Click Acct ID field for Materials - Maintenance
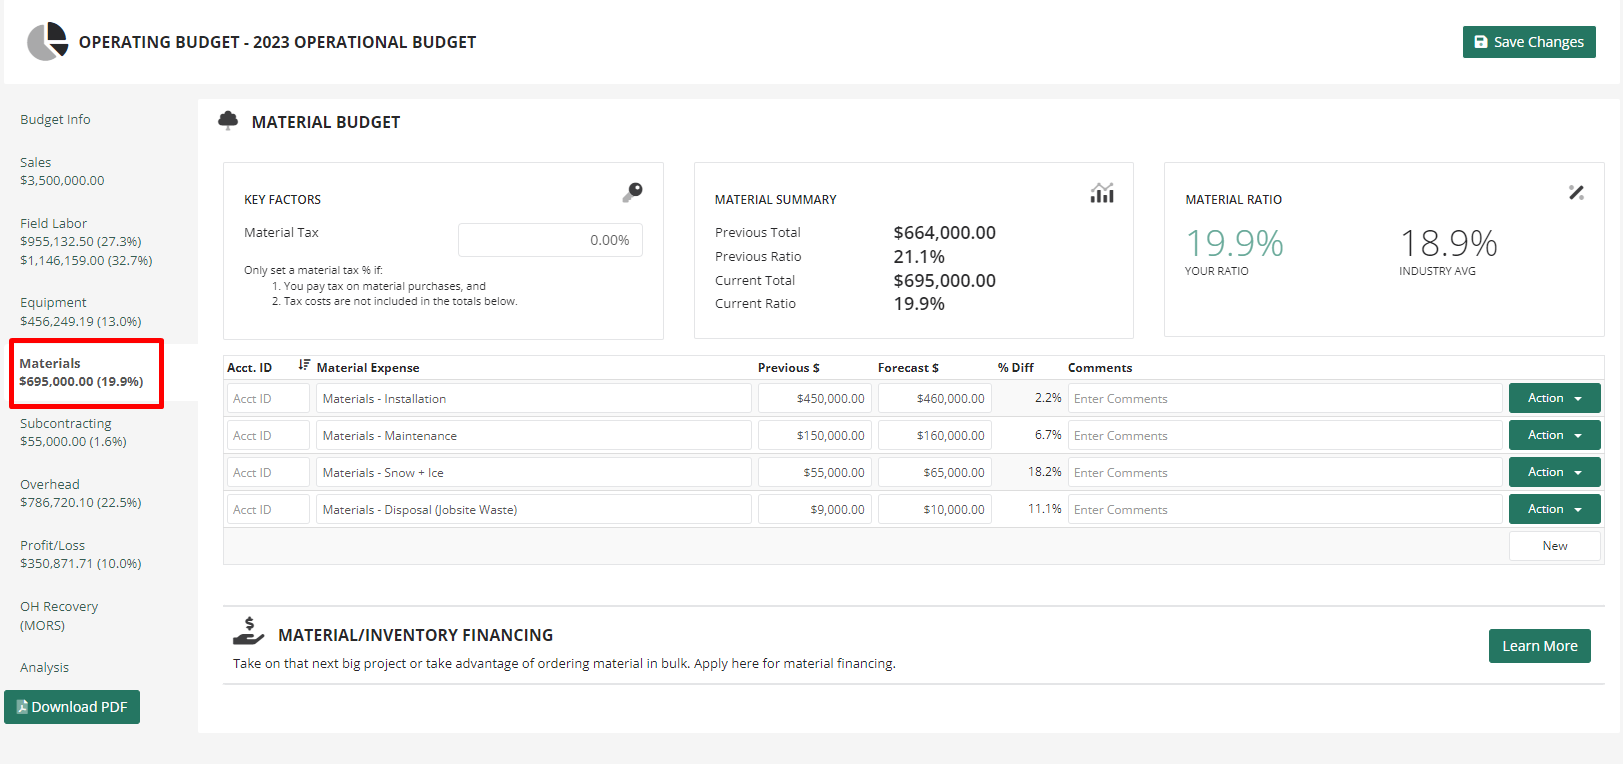The height and width of the screenshot is (768, 1623). (268, 435)
